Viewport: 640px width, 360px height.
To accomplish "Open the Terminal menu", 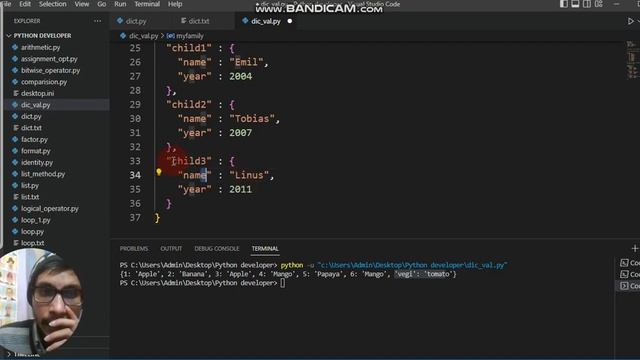I will pyautogui.click(x=147, y=4).
